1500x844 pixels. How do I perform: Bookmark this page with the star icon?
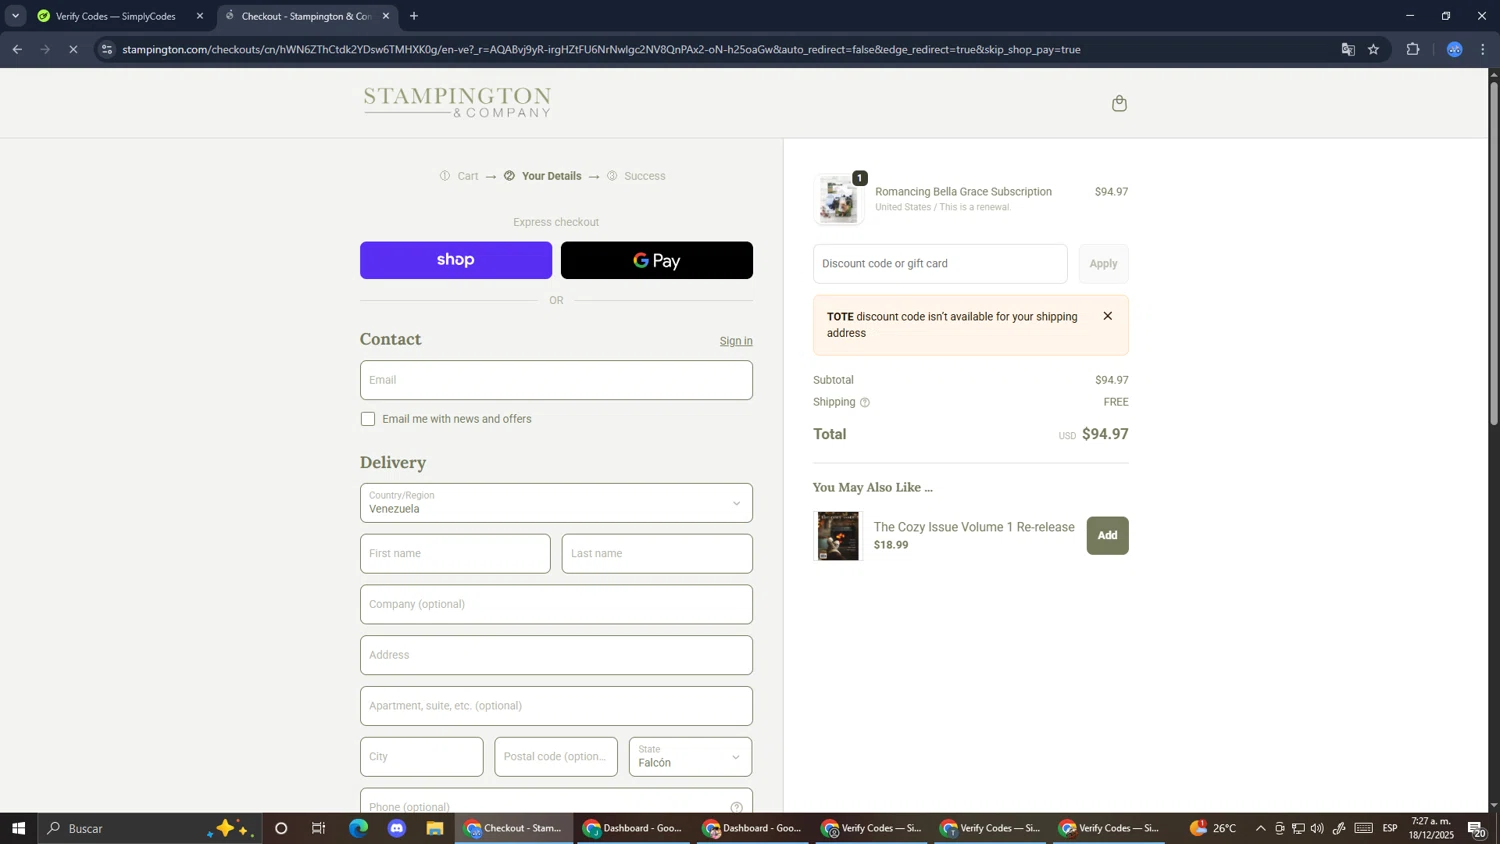(1374, 50)
